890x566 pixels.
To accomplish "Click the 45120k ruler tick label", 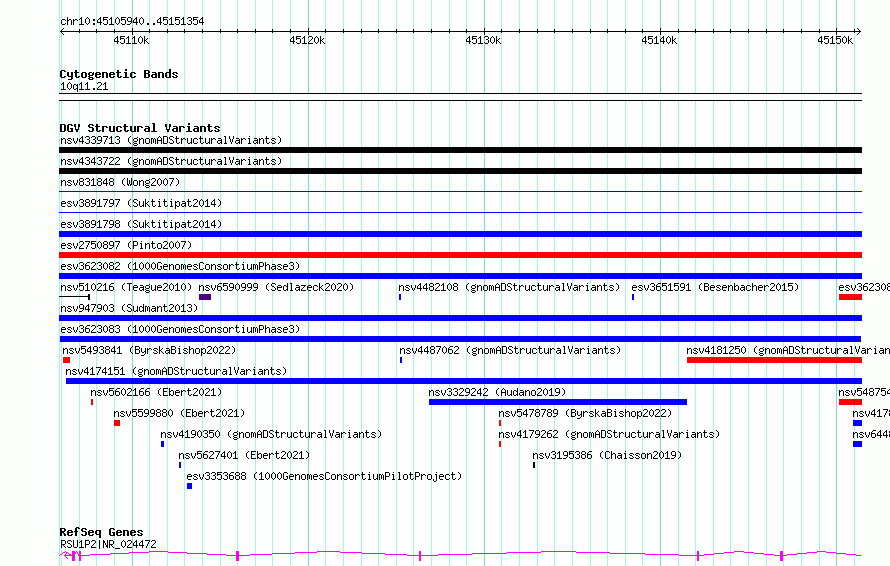I will [x=307, y=40].
